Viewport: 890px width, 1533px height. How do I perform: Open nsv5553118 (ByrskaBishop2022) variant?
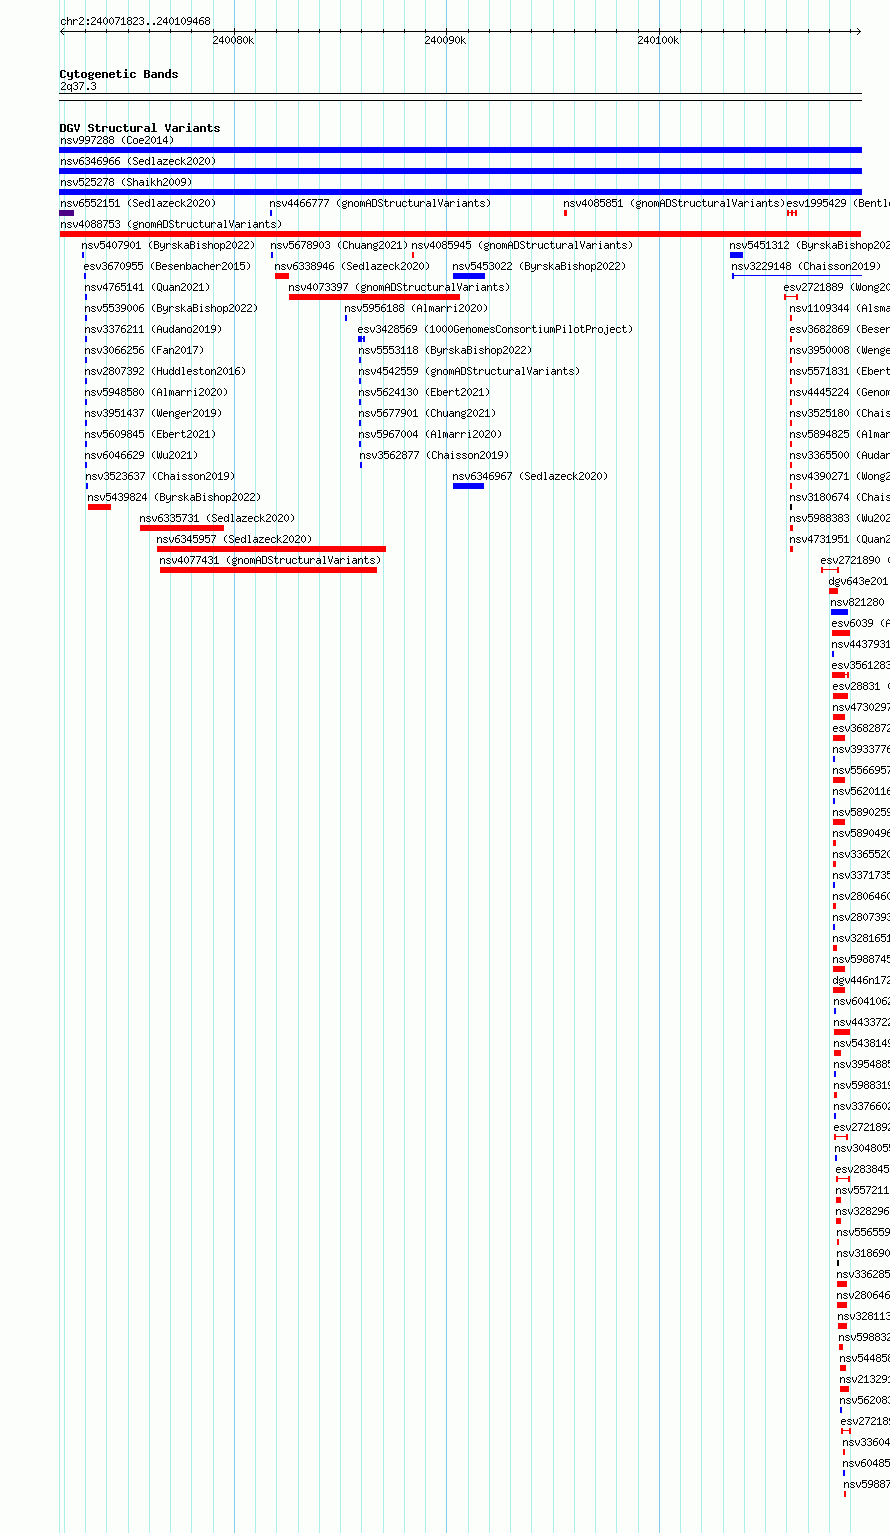[445, 350]
